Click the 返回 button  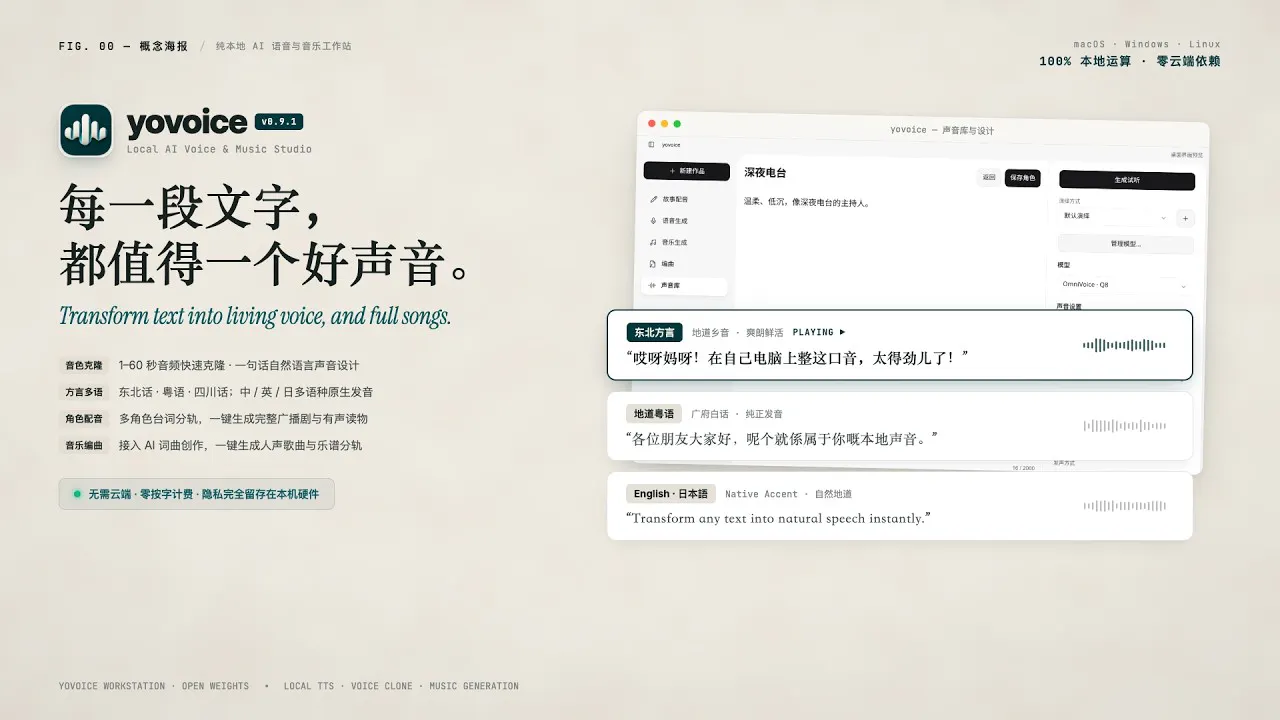tap(988, 177)
